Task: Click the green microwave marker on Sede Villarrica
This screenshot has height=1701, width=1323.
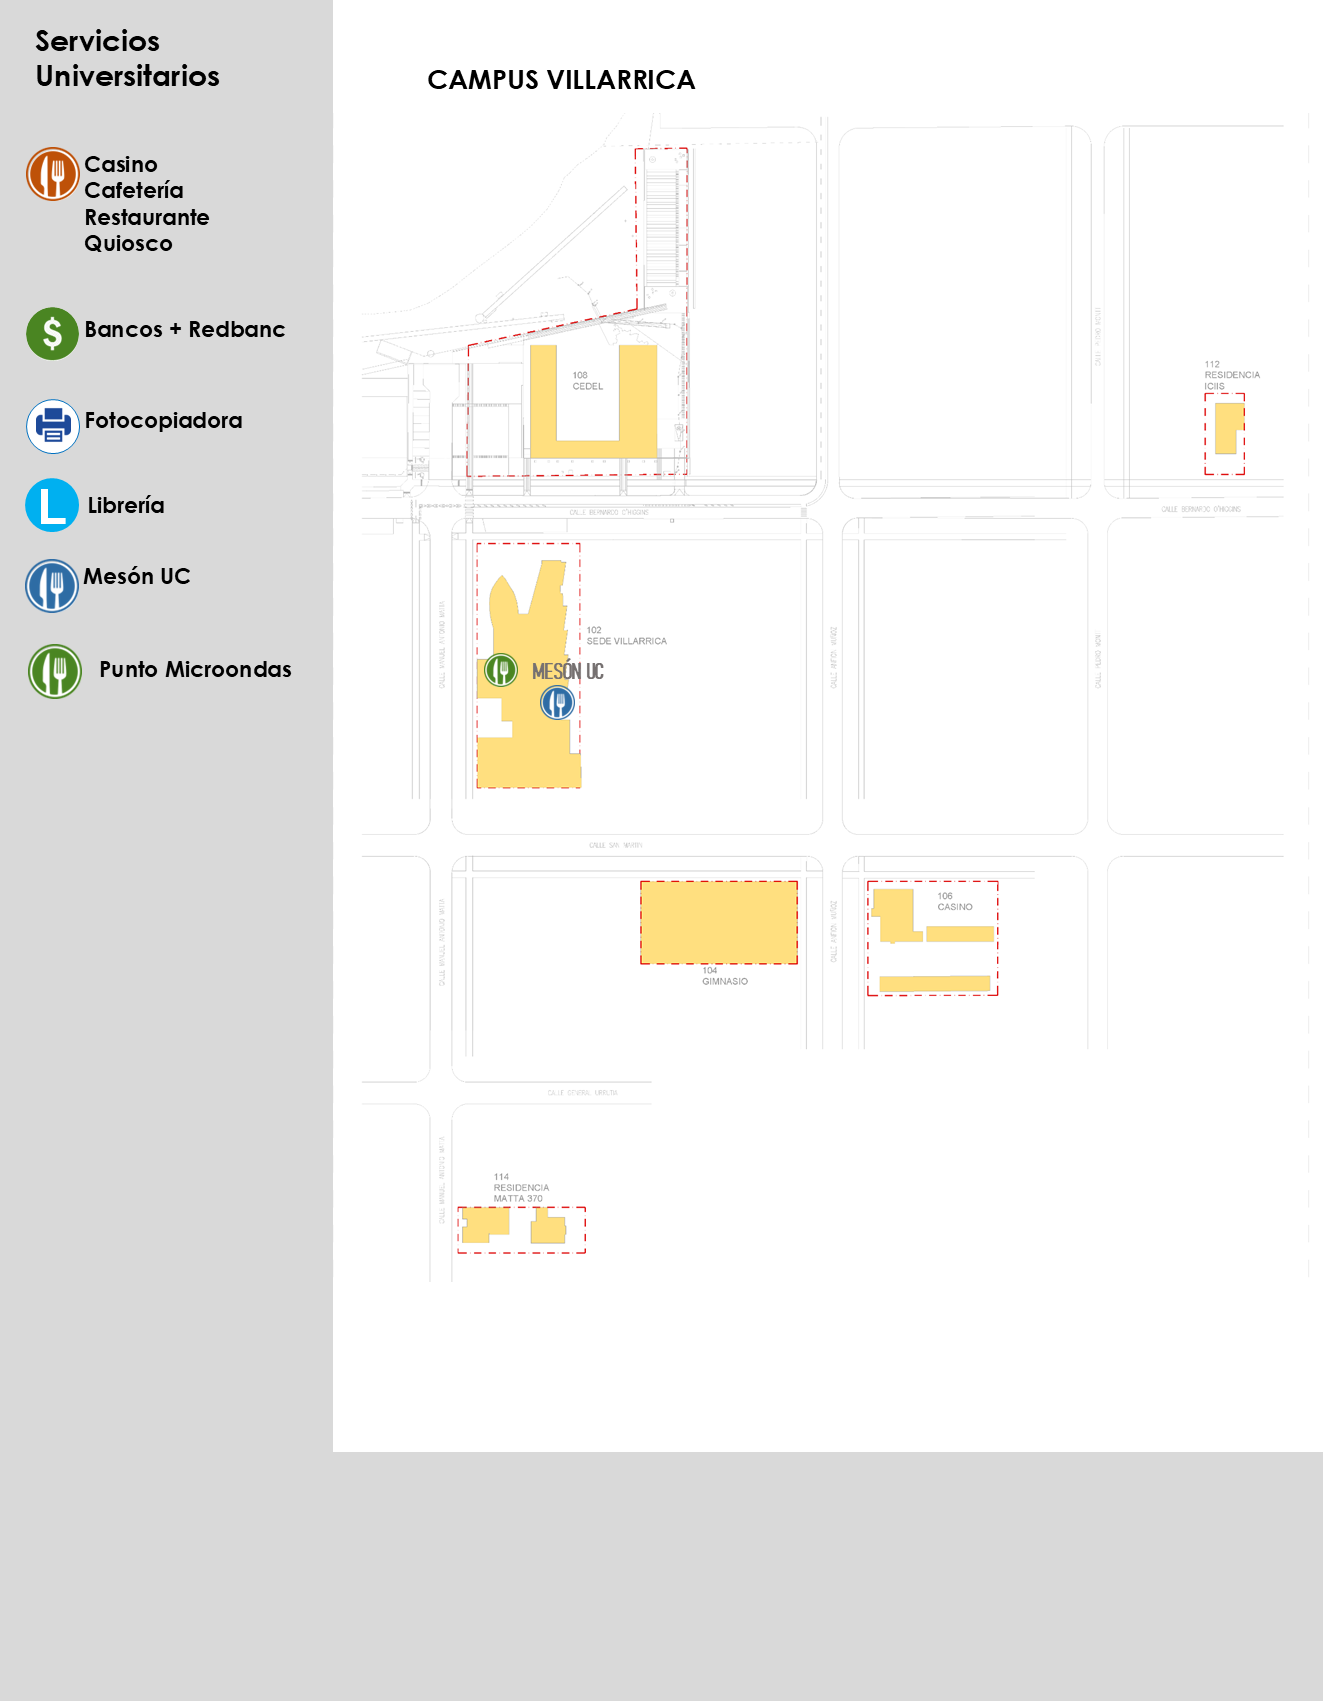Action: pyautogui.click(x=501, y=670)
